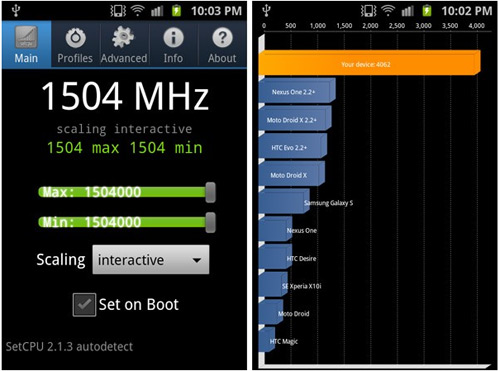The width and height of the screenshot is (500, 371).
Task: Tap the USB icon in the SetCPU status bar
Action: [x=16, y=11]
